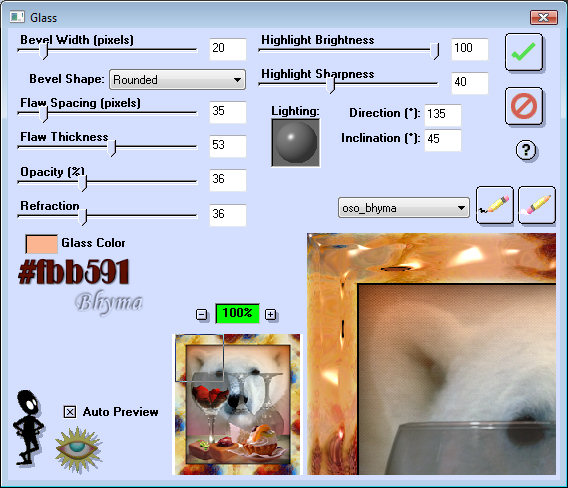568x488 pixels.
Task: Toggle the Auto Preview checkbox
Action: [70, 412]
